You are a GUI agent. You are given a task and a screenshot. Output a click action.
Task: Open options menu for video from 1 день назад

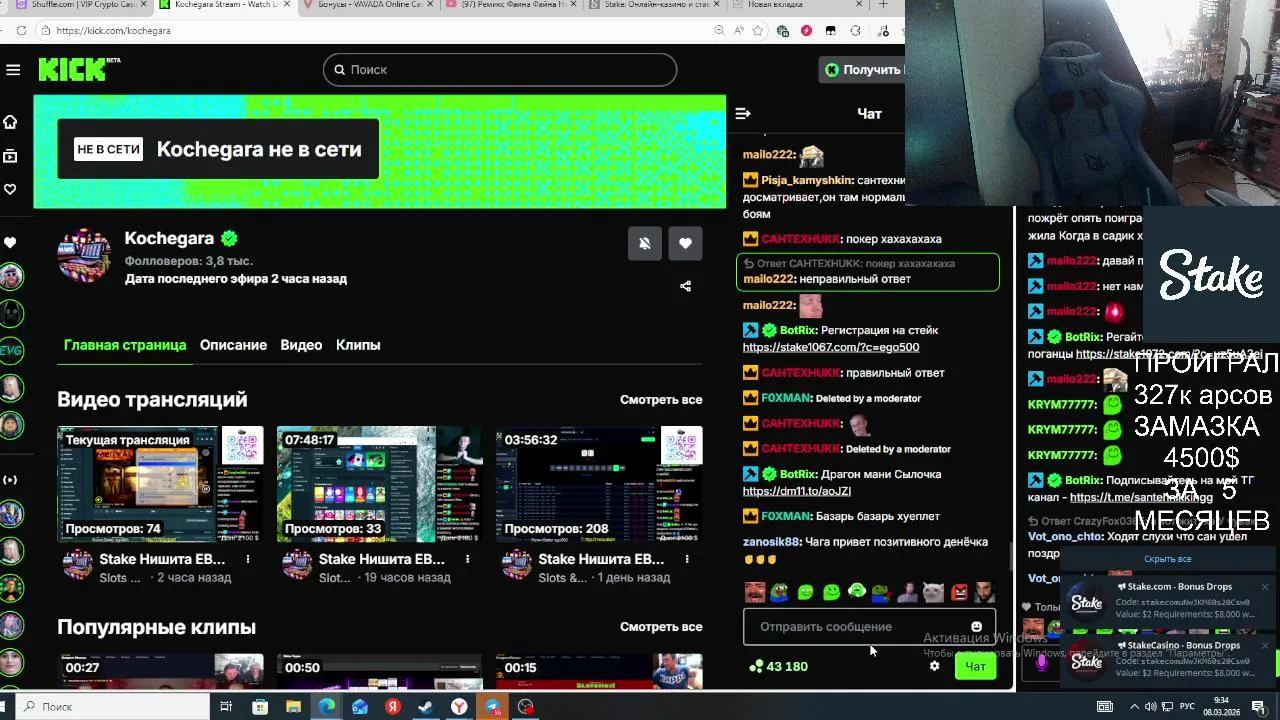pyautogui.click(x=687, y=559)
